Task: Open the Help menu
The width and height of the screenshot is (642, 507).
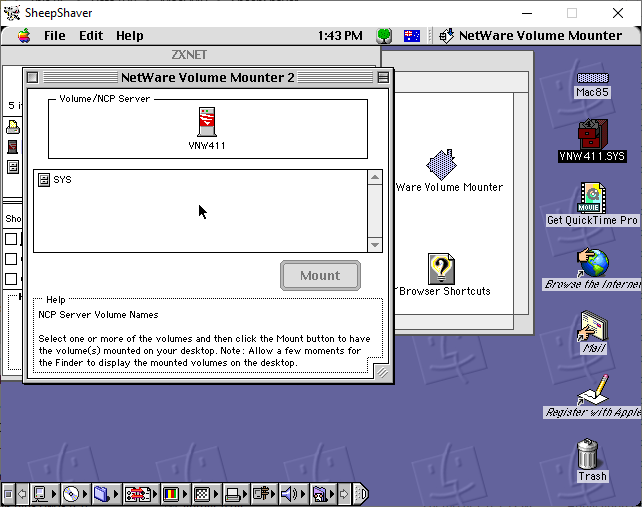Action: point(129,36)
